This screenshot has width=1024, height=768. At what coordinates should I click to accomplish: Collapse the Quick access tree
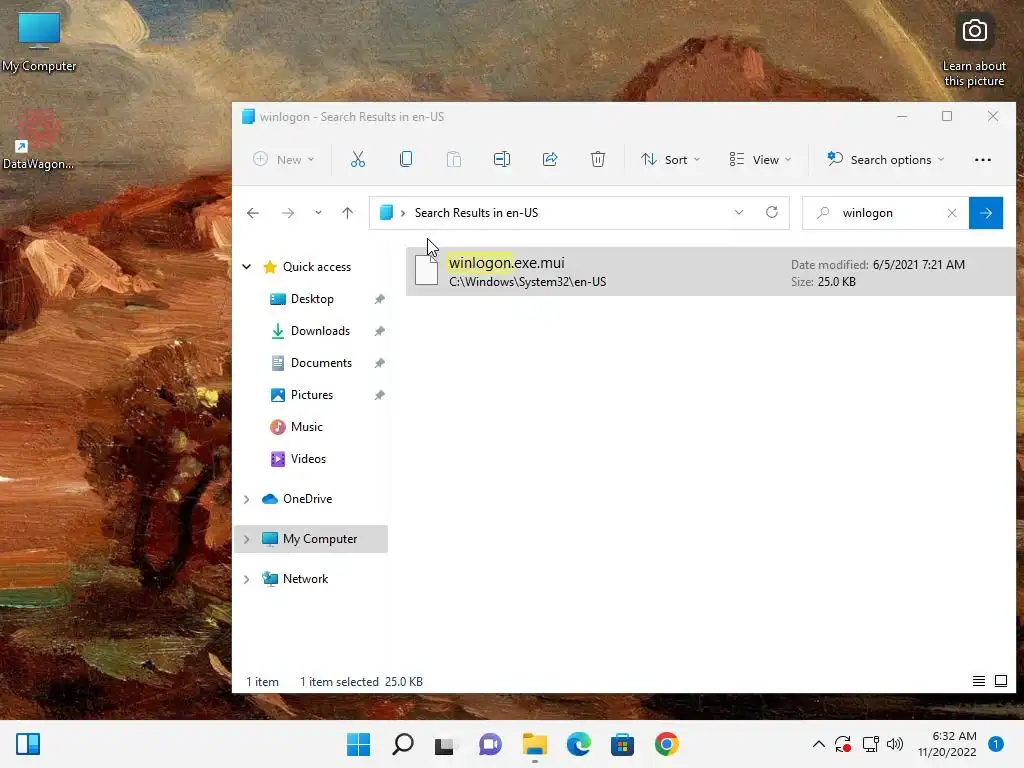click(247, 266)
